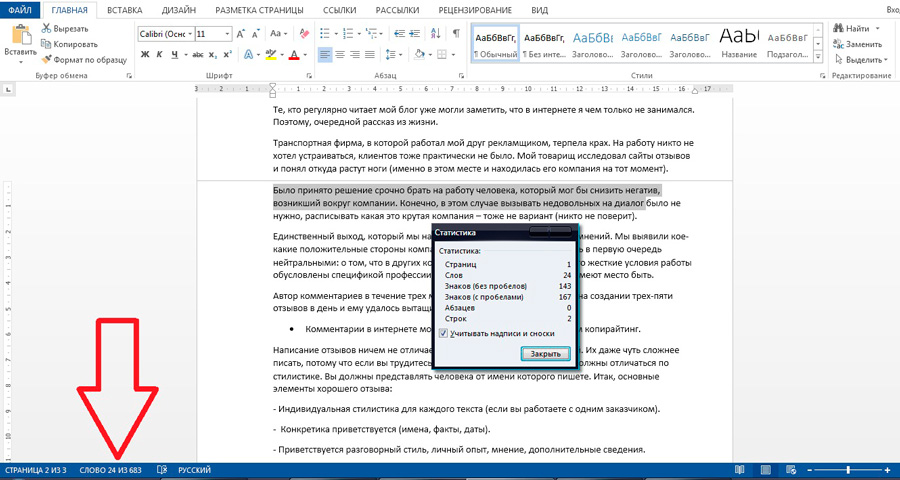Toggle Учитывать надписи и сноски checkbox
The height and width of the screenshot is (480, 900).
[443, 333]
